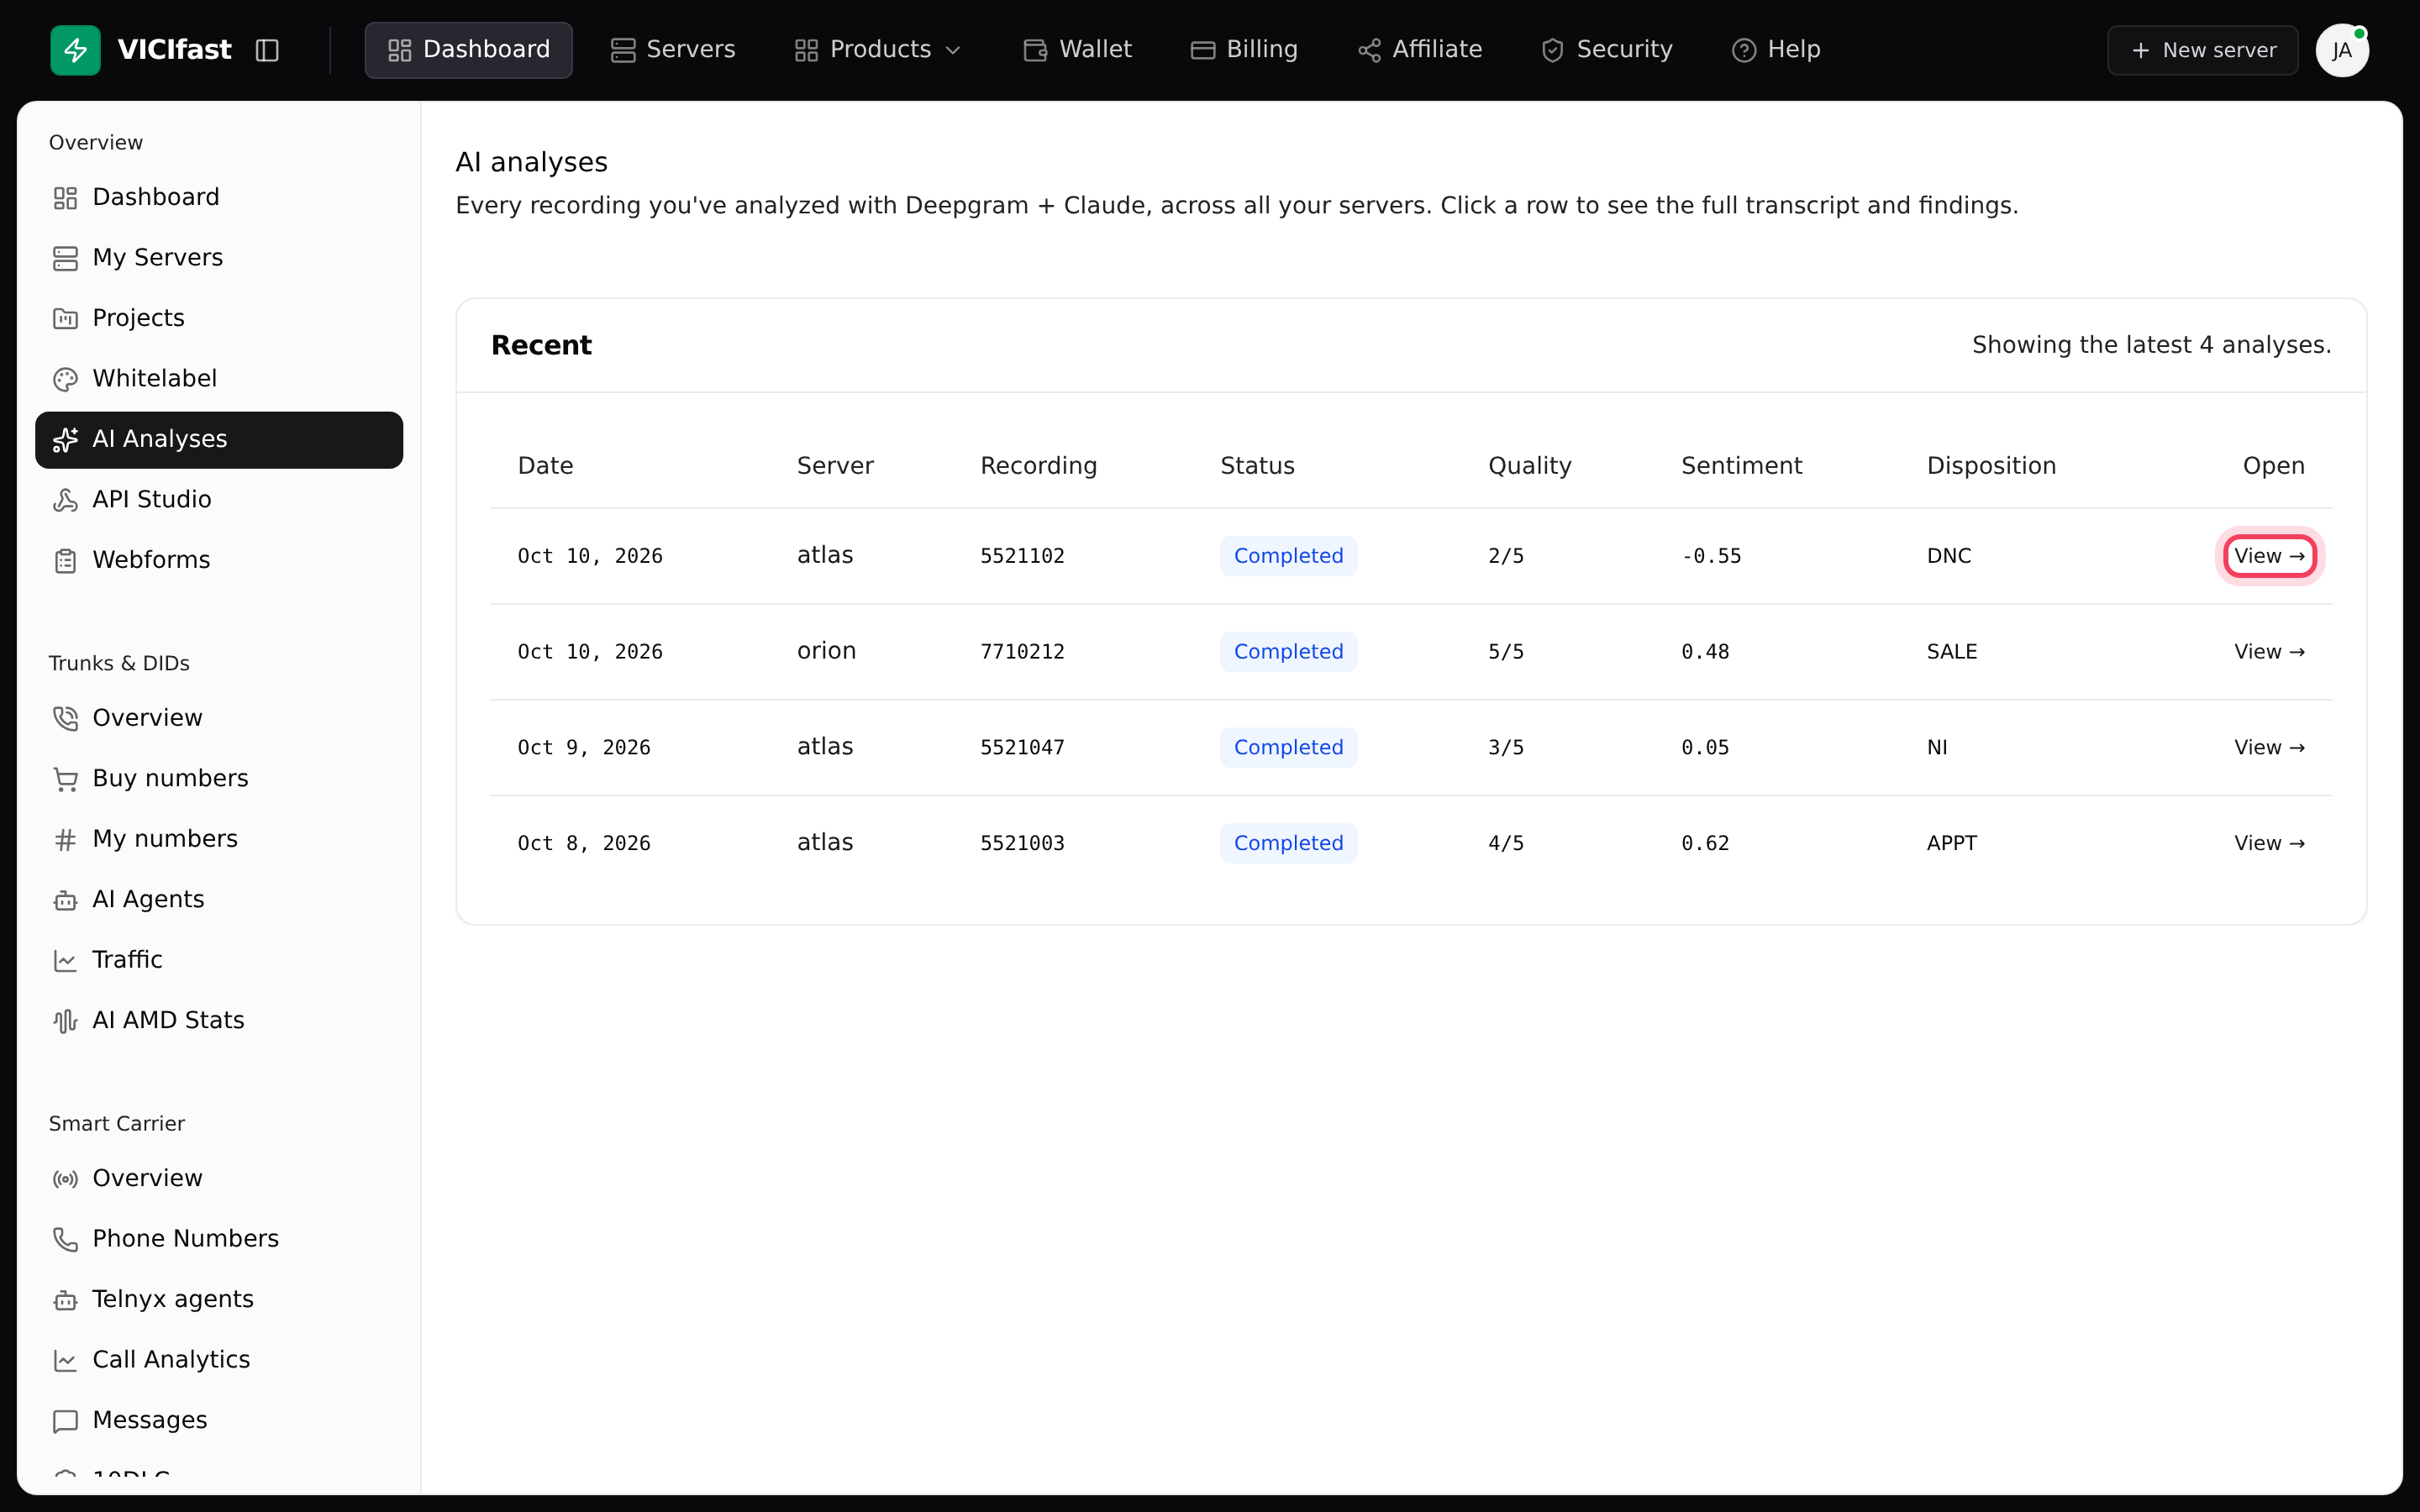Screen dimensions: 2420x1512
Task: Open the Affiliate tab in the top bar
Action: point(1420,50)
